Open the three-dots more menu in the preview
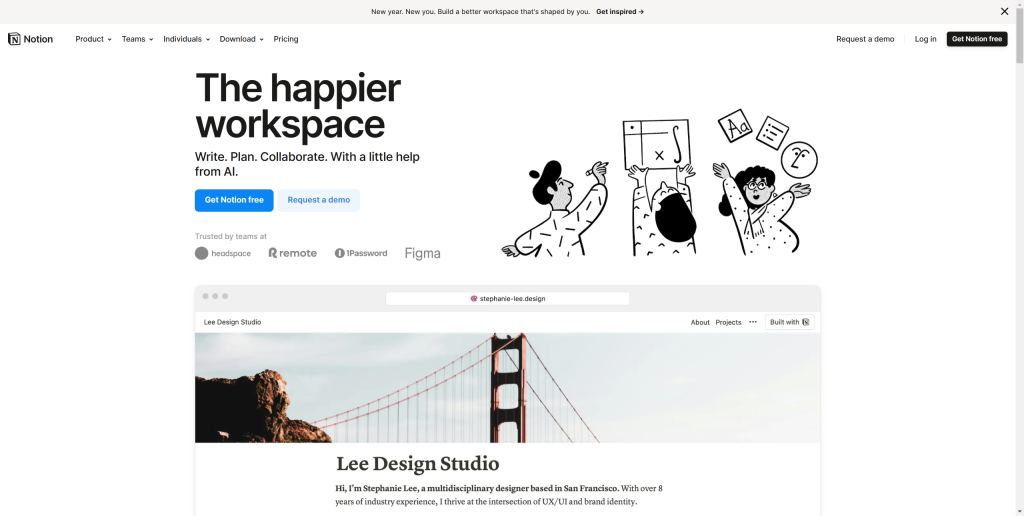Image resolution: width=1024 pixels, height=516 pixels. pos(753,322)
